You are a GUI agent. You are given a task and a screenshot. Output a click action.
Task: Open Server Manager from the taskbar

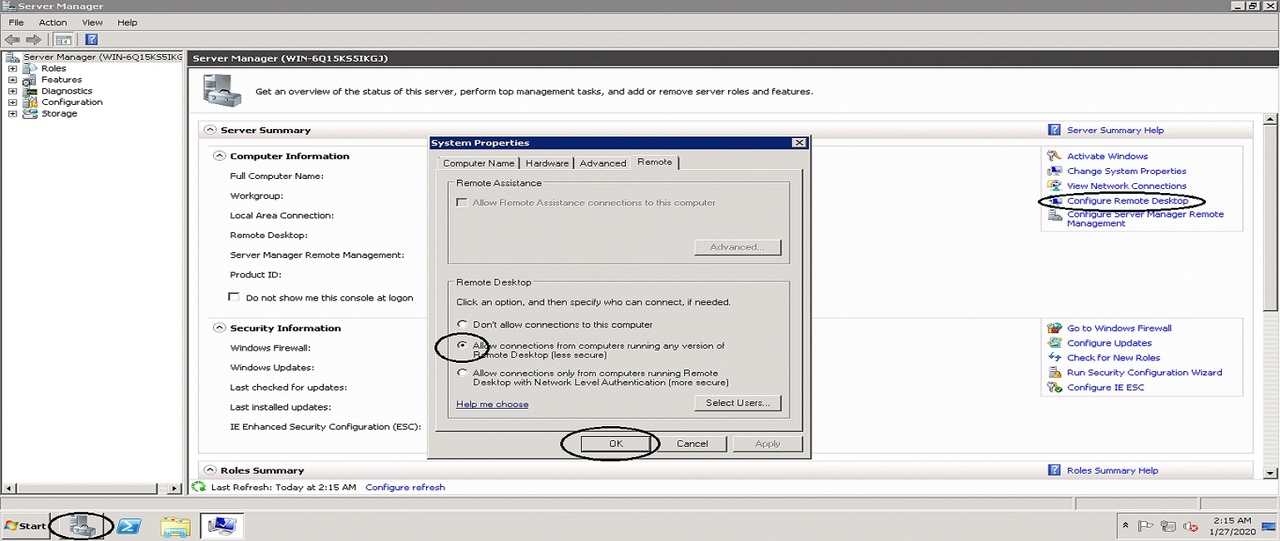pyautogui.click(x=82, y=525)
